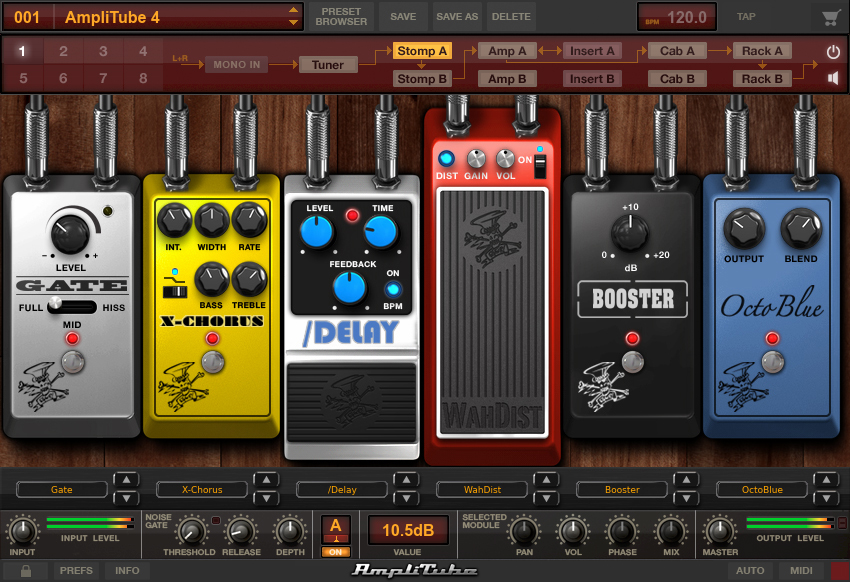
Task: Open the OctoBlue stomp slot selector
Action: pos(762,489)
